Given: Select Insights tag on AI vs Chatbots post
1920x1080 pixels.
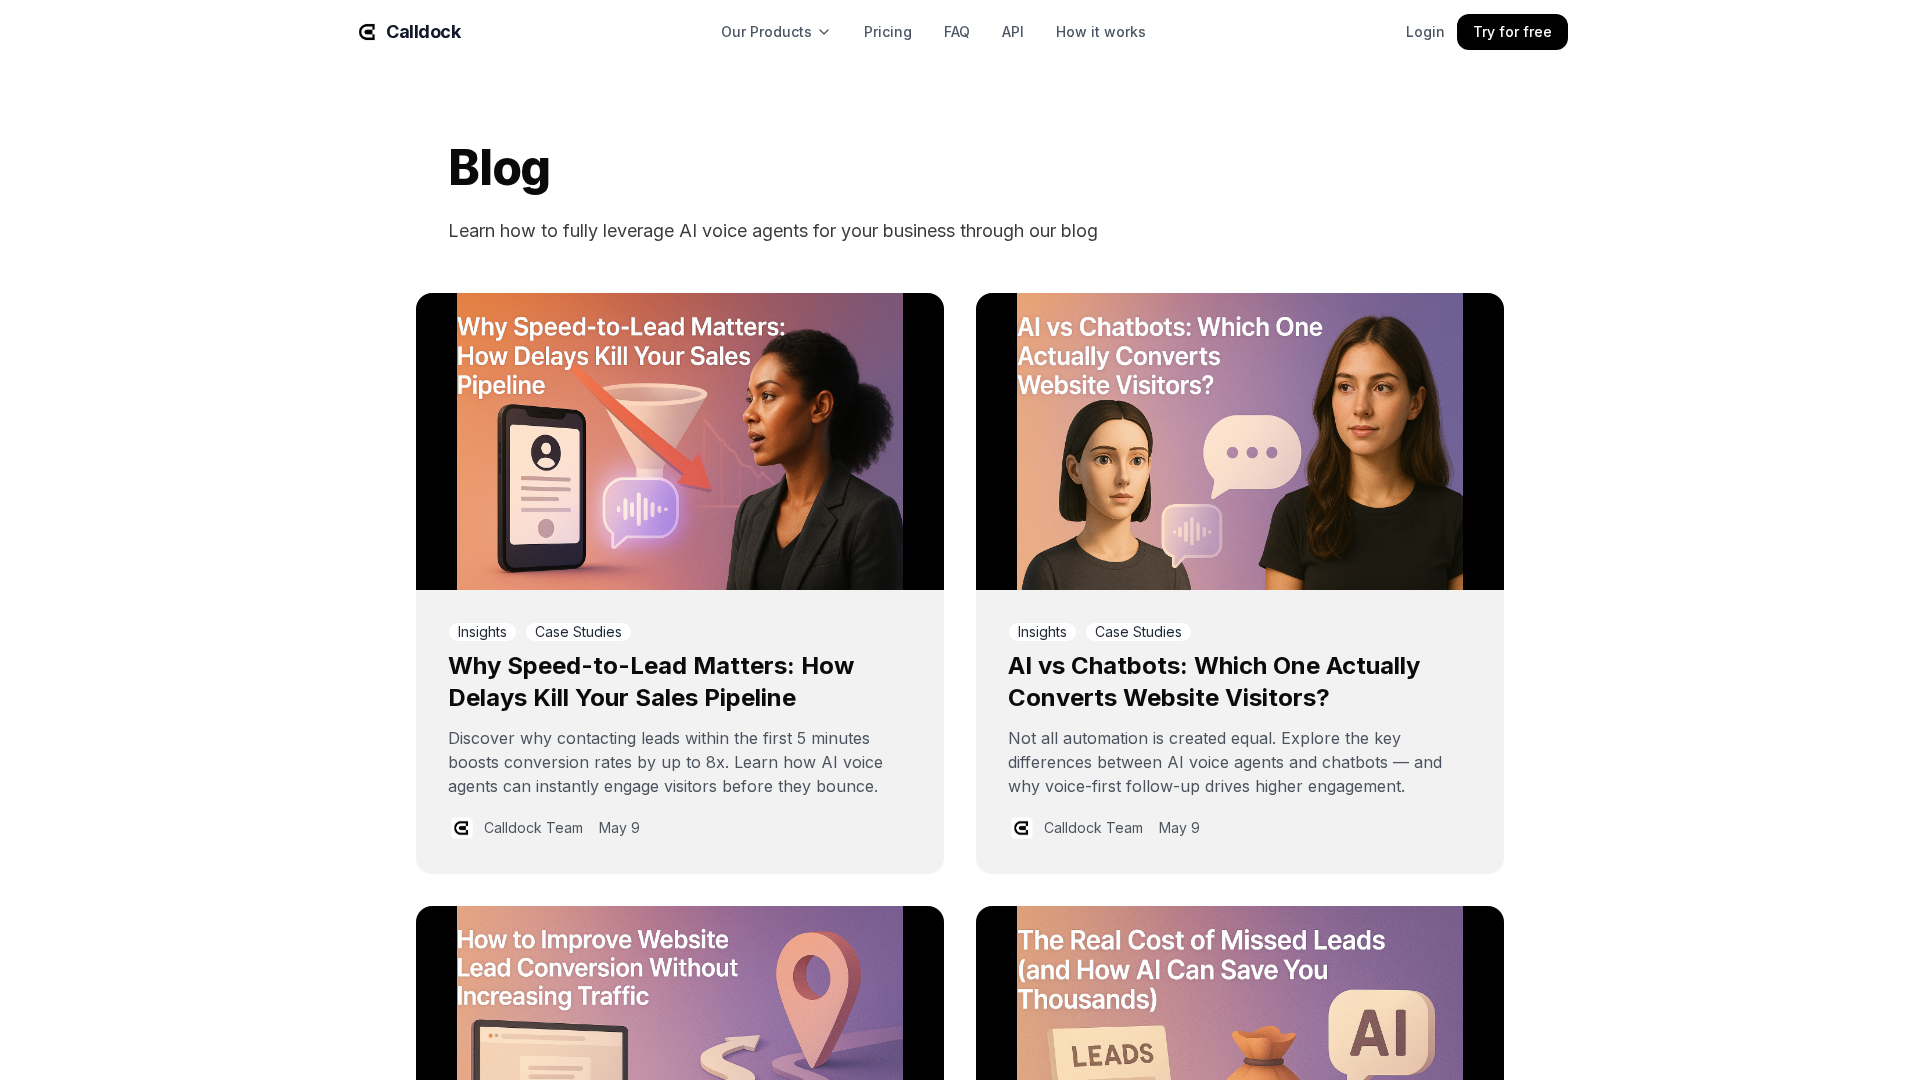Looking at the screenshot, I should coord(1042,632).
